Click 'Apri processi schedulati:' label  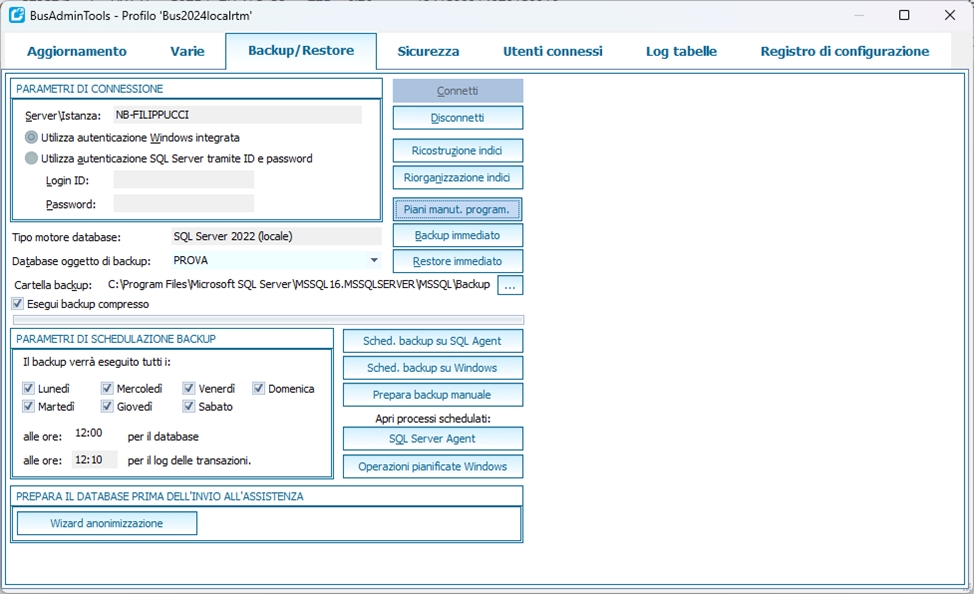click(x=433, y=419)
